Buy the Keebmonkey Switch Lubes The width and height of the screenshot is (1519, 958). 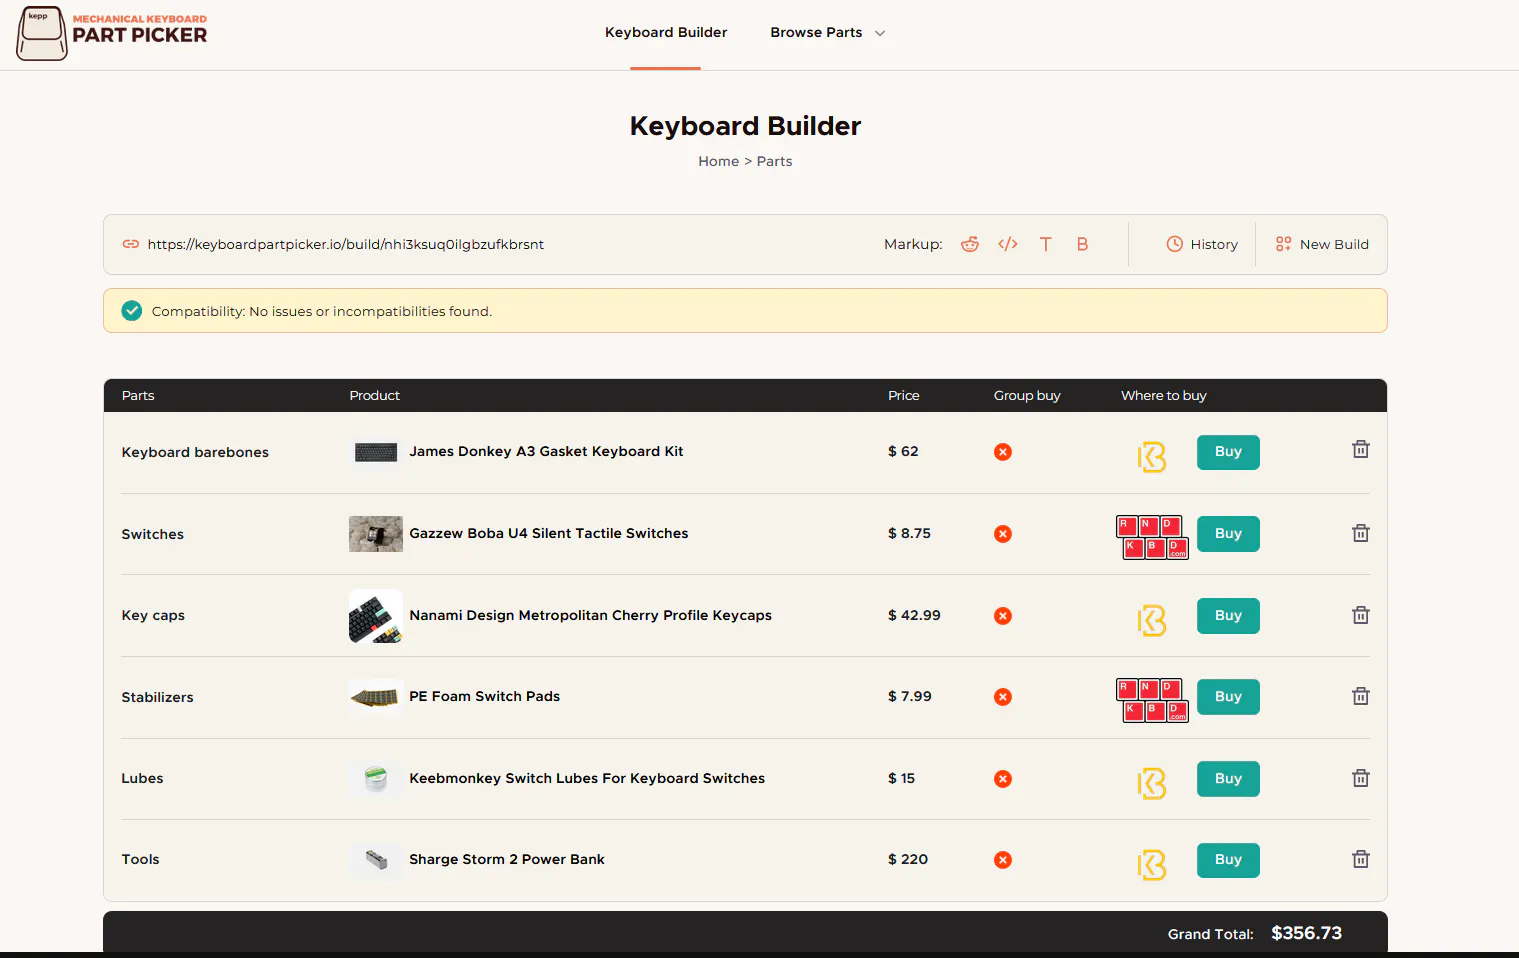click(x=1228, y=779)
